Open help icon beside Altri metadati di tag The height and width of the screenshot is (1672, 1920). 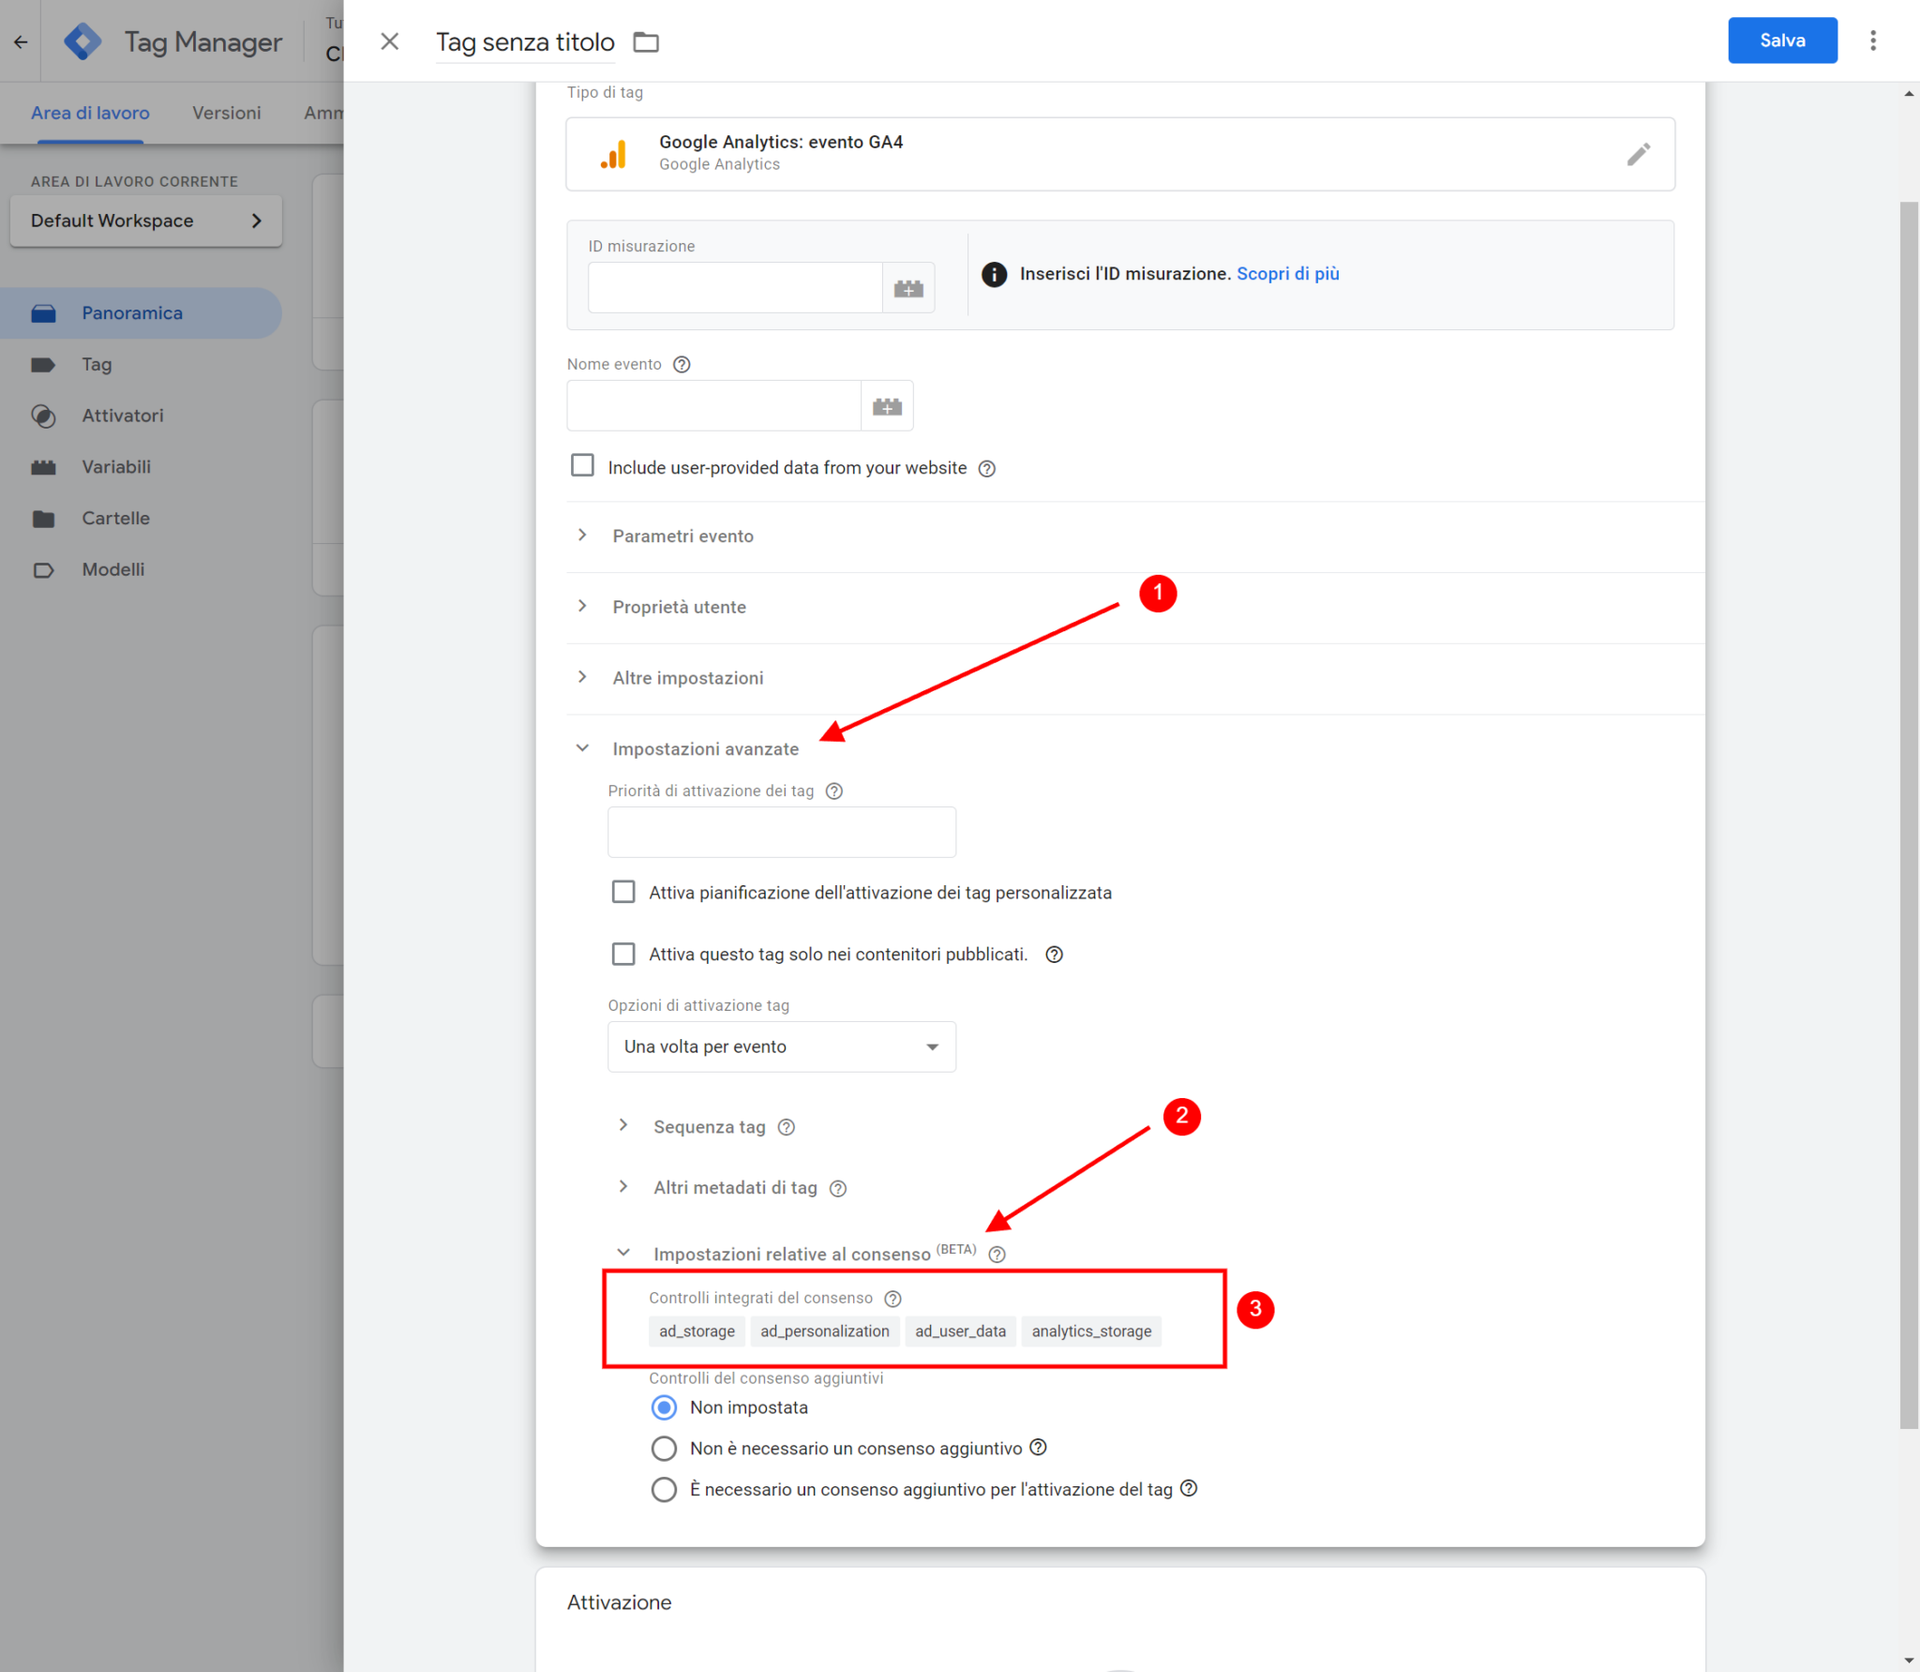click(838, 1188)
